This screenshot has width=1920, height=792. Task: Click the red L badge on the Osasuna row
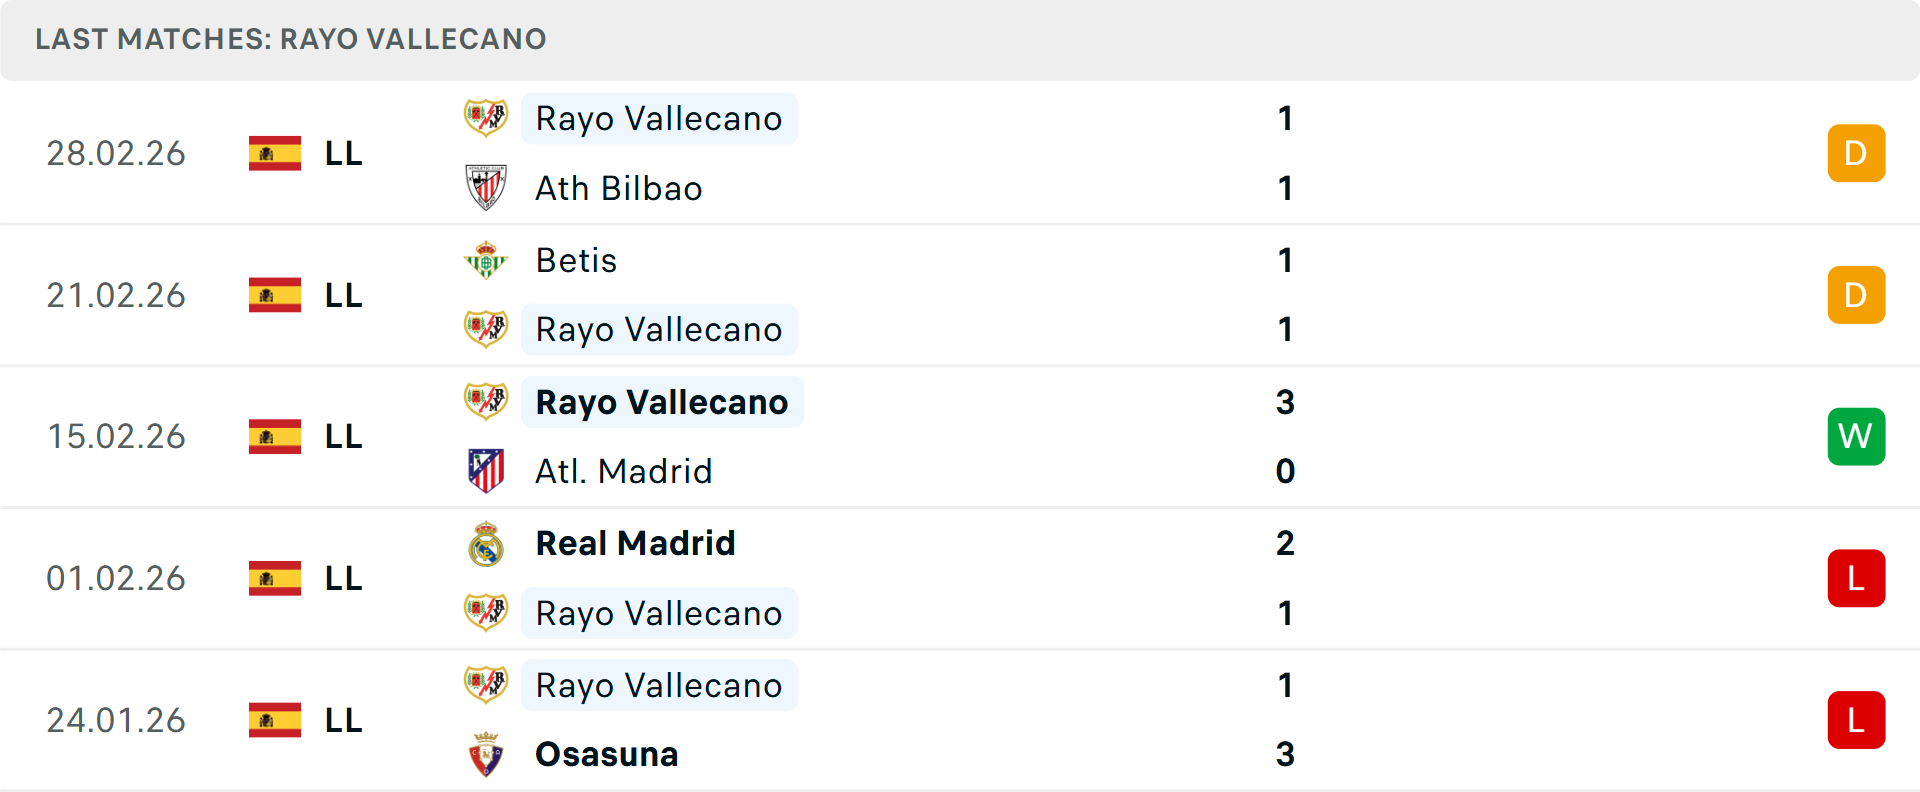(x=1856, y=719)
